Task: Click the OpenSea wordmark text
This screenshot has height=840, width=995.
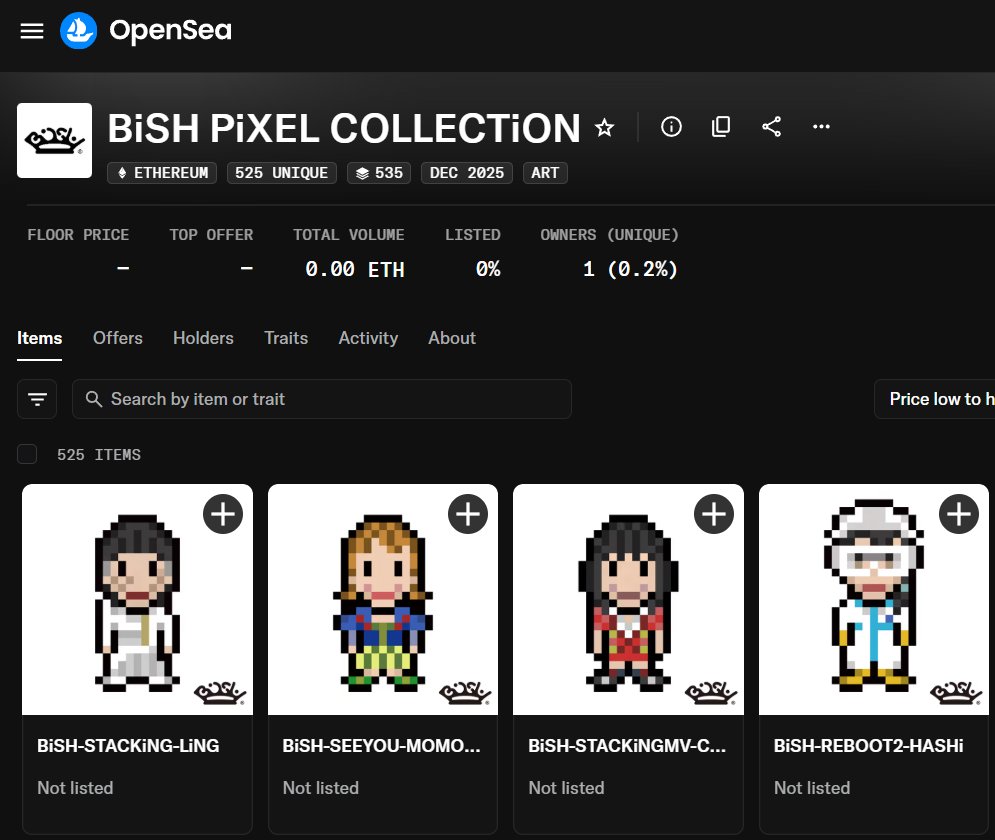Action: pyautogui.click(x=171, y=30)
